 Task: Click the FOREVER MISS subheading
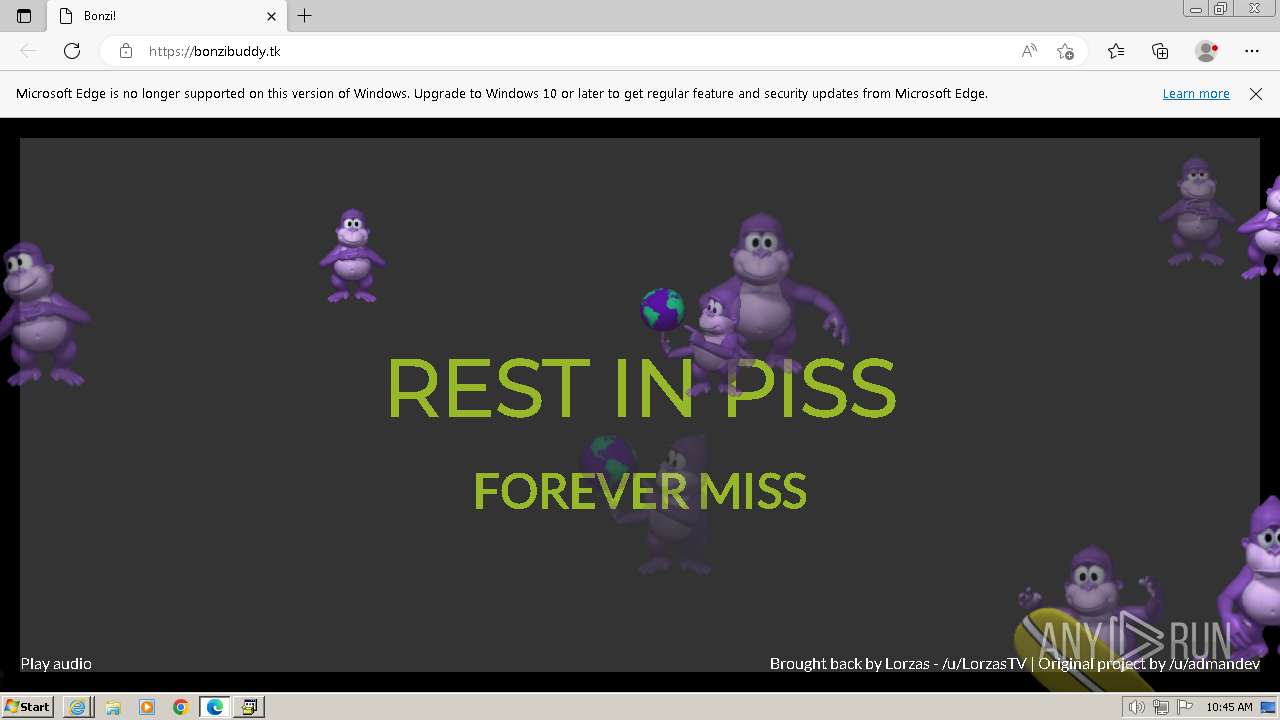tap(640, 491)
